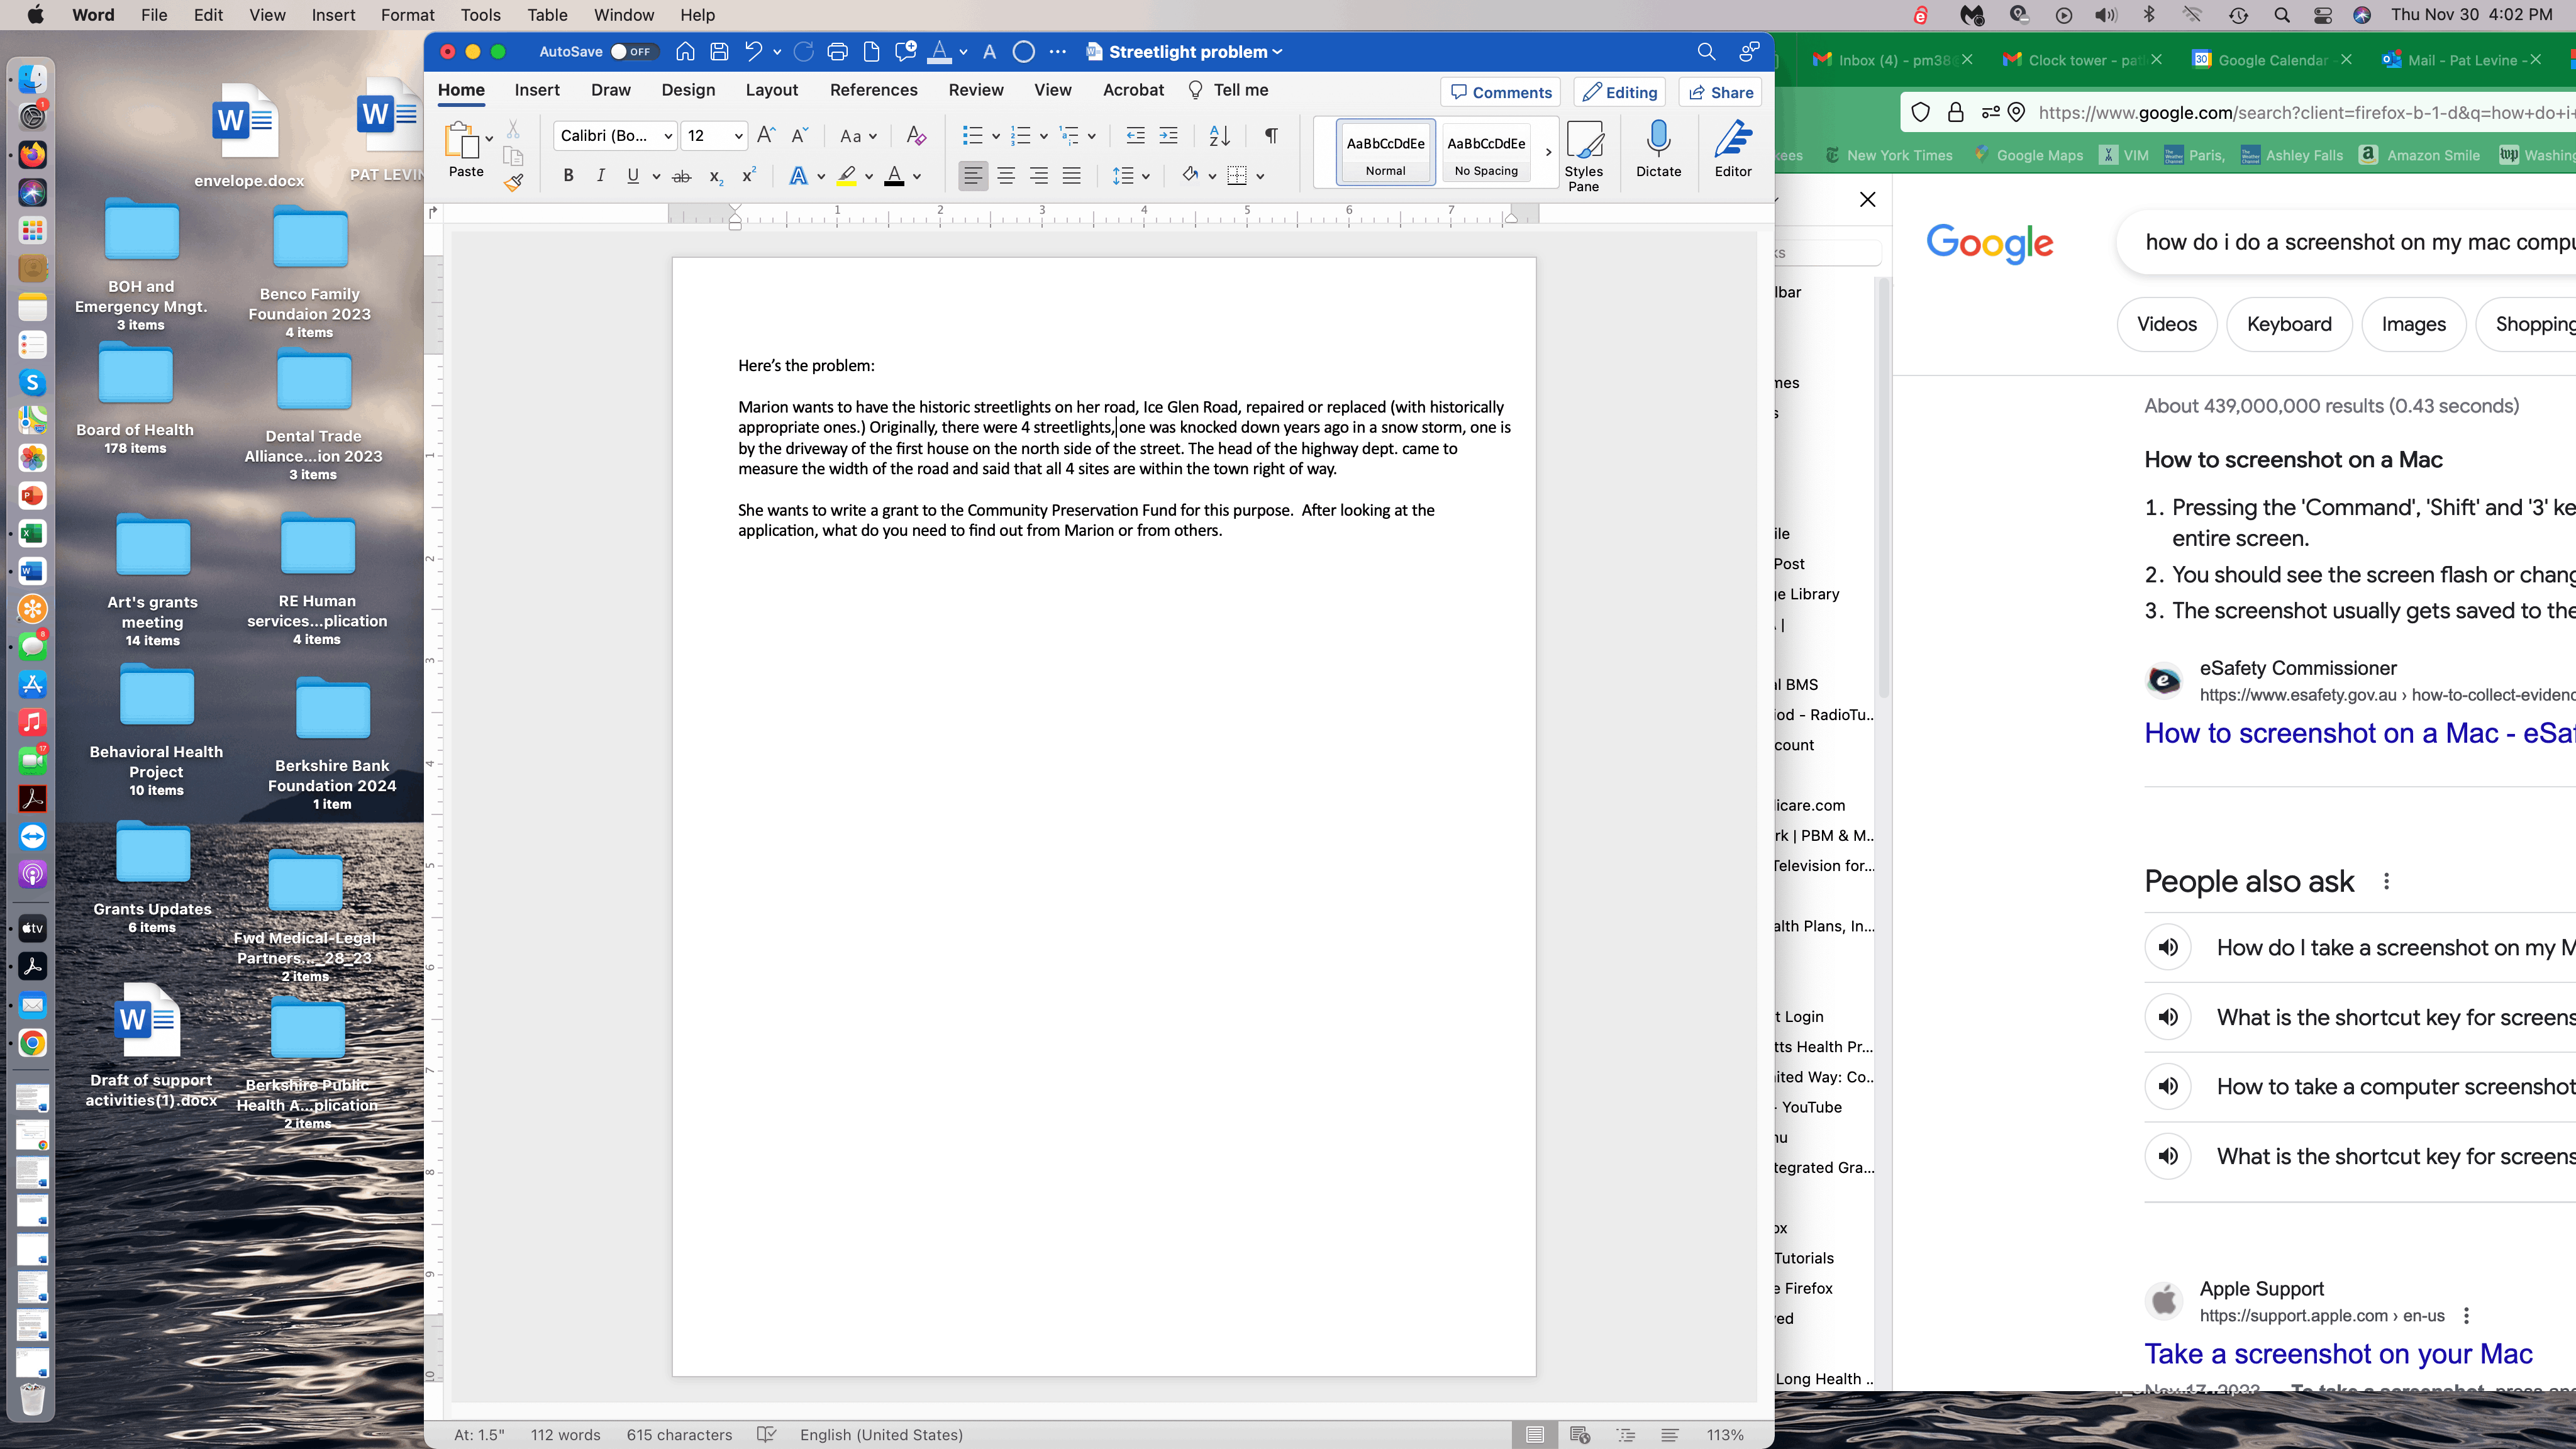Show paragraph marks
Viewport: 2576px width, 1449px height.
1270,135
